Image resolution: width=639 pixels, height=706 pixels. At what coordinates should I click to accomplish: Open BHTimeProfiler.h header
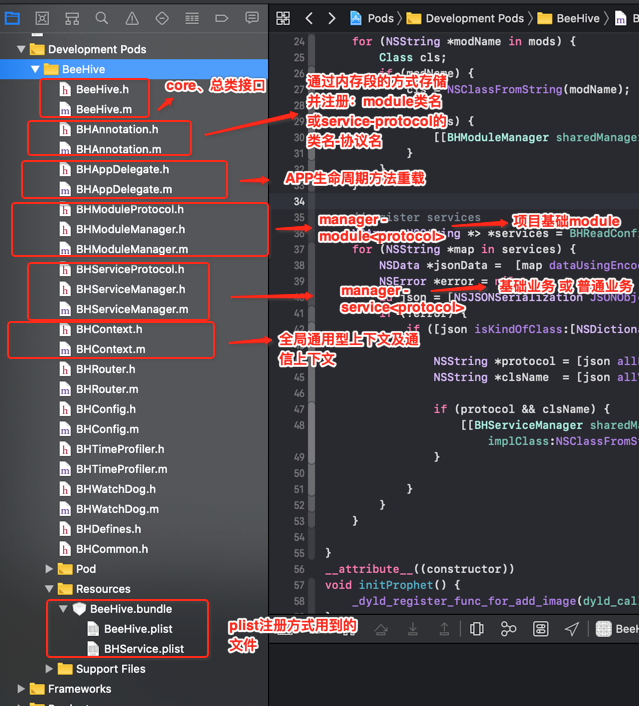point(112,449)
